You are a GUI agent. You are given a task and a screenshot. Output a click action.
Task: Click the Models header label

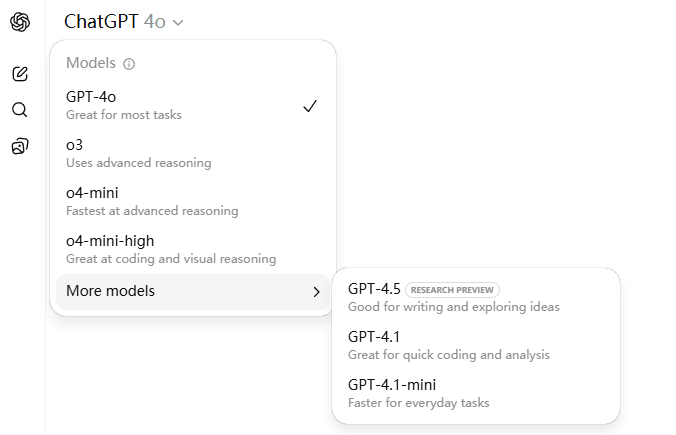(x=91, y=63)
